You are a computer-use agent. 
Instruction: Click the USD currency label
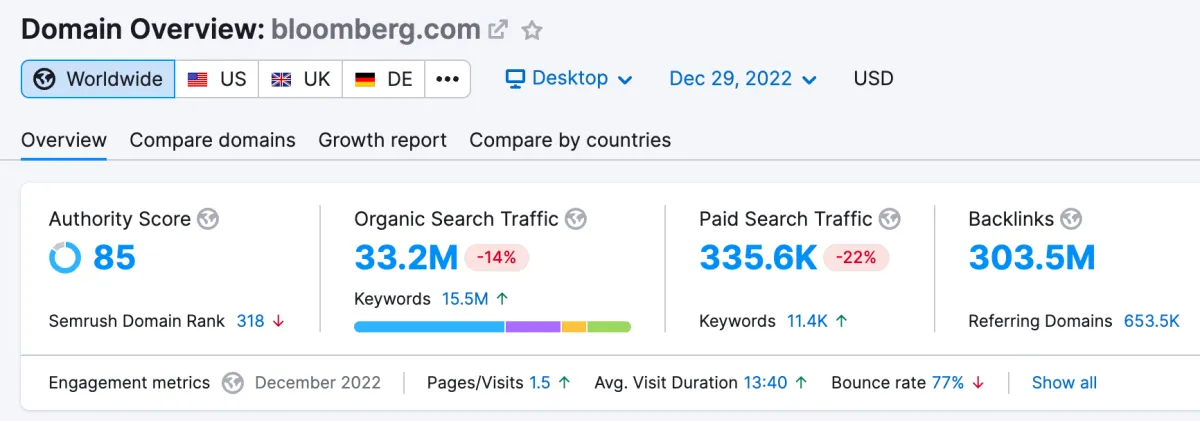point(873,79)
